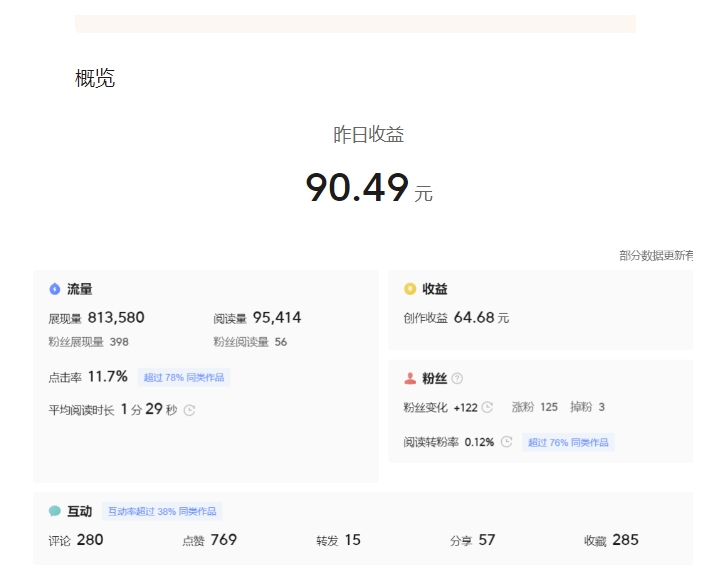Click the 超过 76% 同类作品 badge
Screen dimensions: 708x575
tap(568, 442)
